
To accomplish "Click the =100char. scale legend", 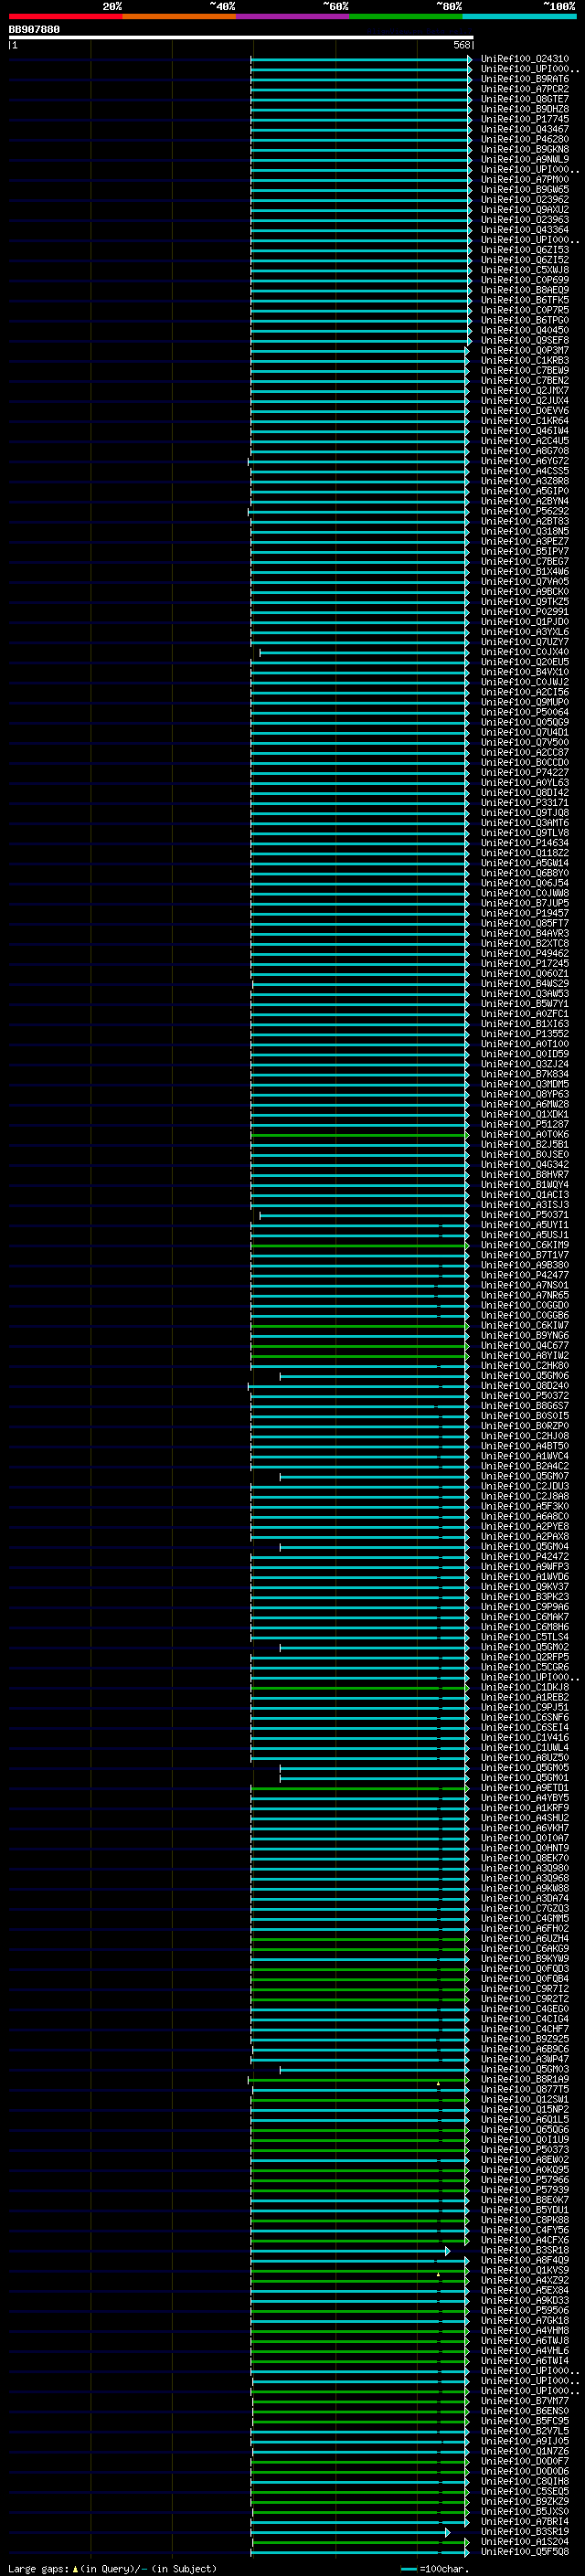I will [x=434, y=2568].
